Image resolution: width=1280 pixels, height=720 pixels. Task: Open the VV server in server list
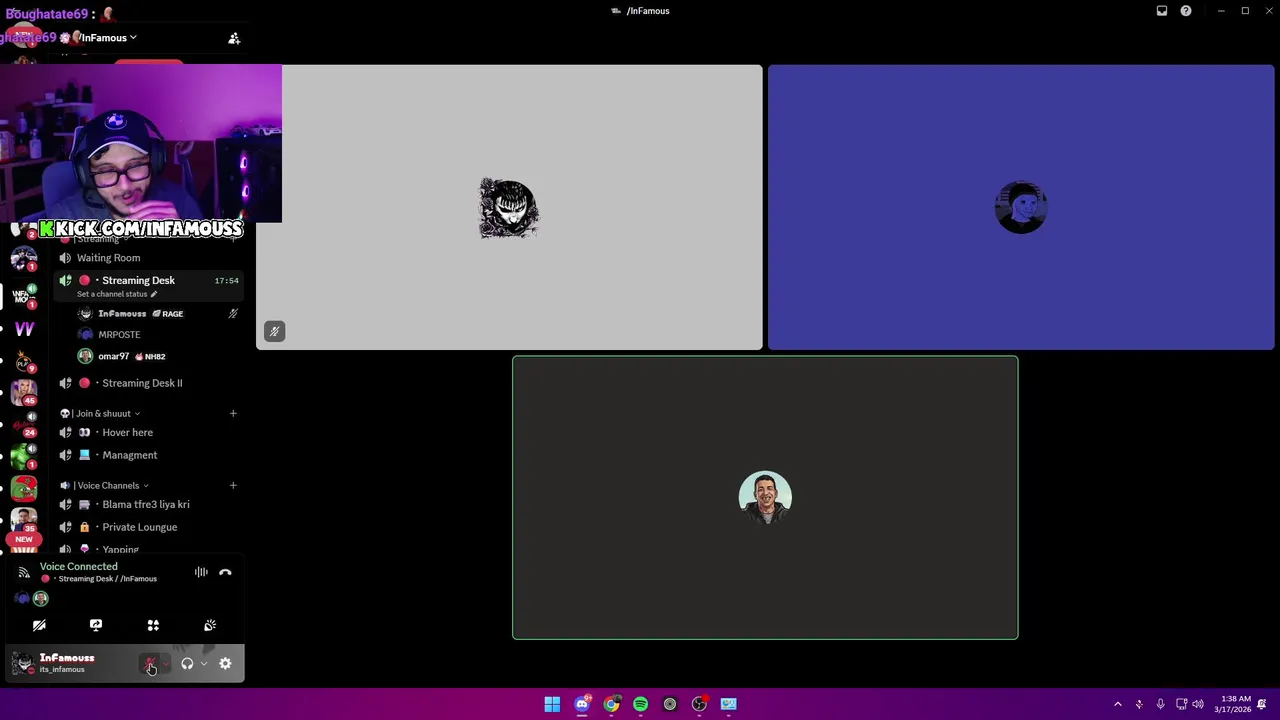(24, 328)
